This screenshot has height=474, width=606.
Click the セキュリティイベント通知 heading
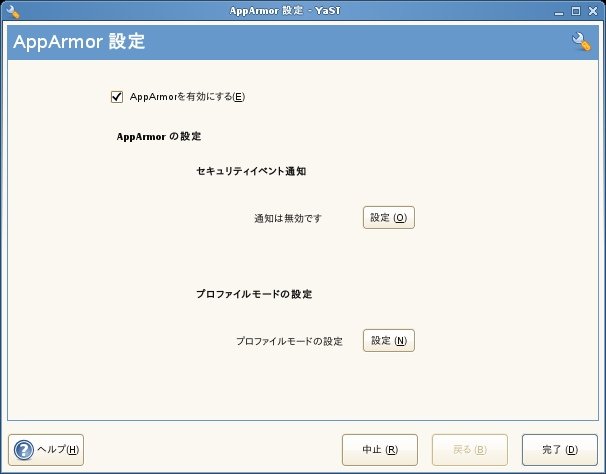[251, 171]
